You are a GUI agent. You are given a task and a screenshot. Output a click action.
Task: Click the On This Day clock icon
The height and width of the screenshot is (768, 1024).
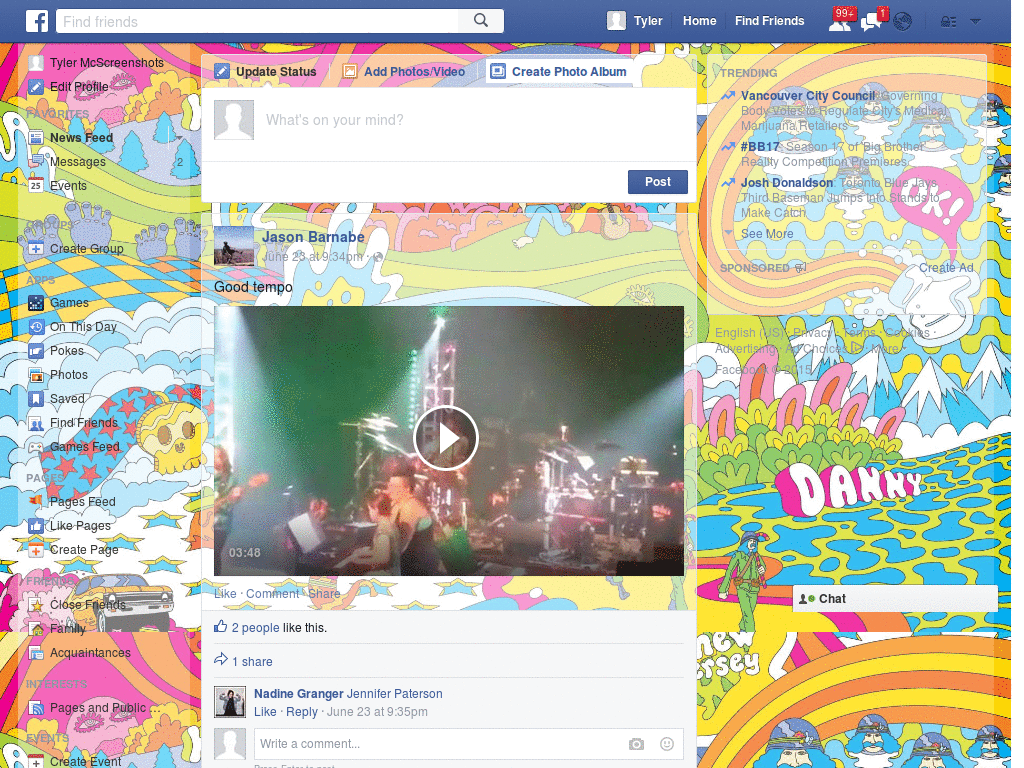pos(36,327)
